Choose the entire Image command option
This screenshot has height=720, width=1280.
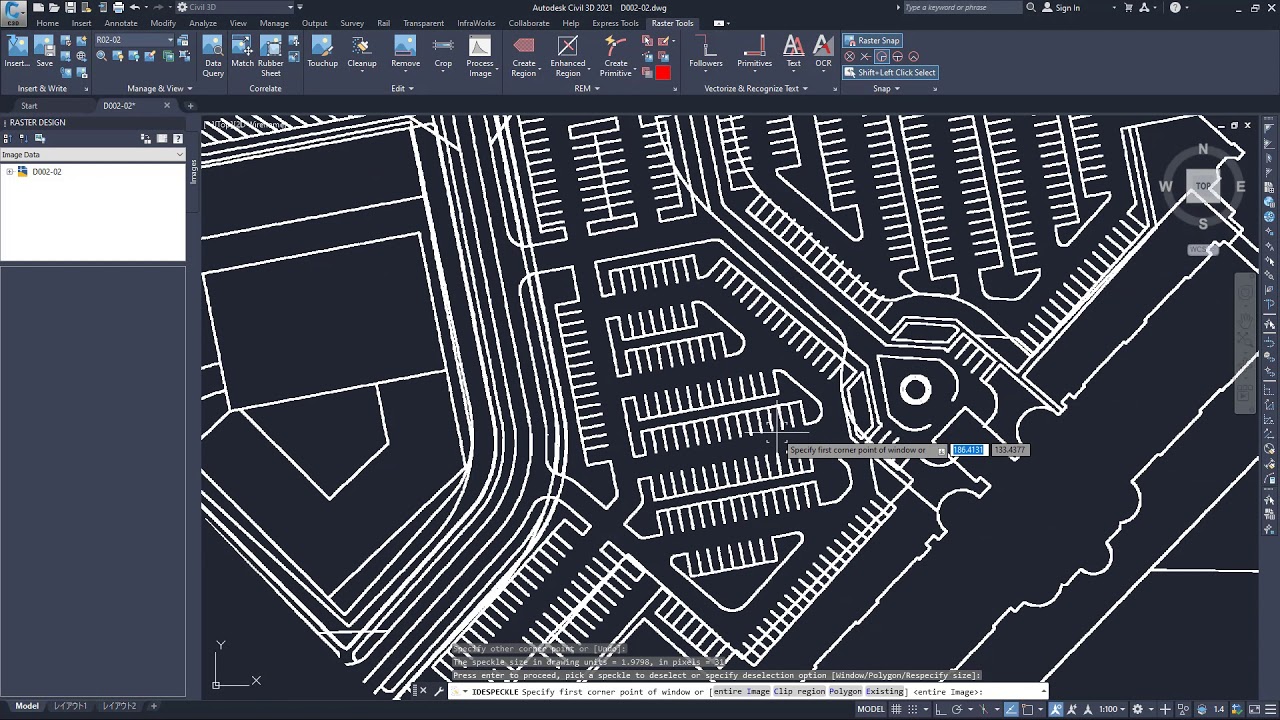(742, 692)
